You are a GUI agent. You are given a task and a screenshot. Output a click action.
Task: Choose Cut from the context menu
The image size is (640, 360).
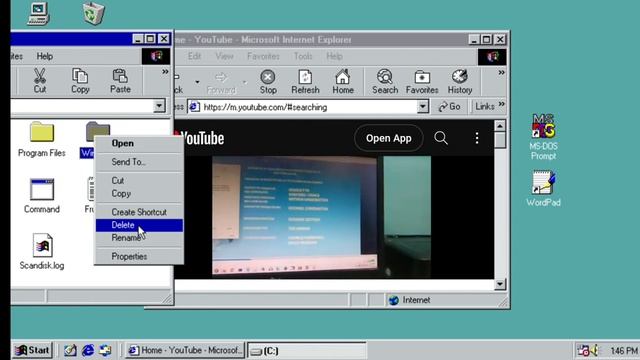click(x=139, y=180)
